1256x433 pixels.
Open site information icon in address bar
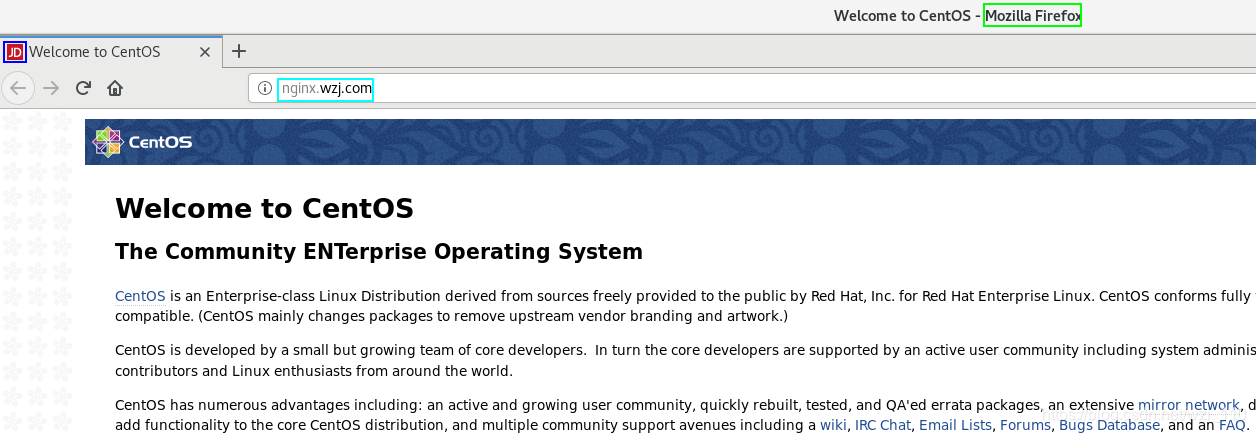[265, 88]
